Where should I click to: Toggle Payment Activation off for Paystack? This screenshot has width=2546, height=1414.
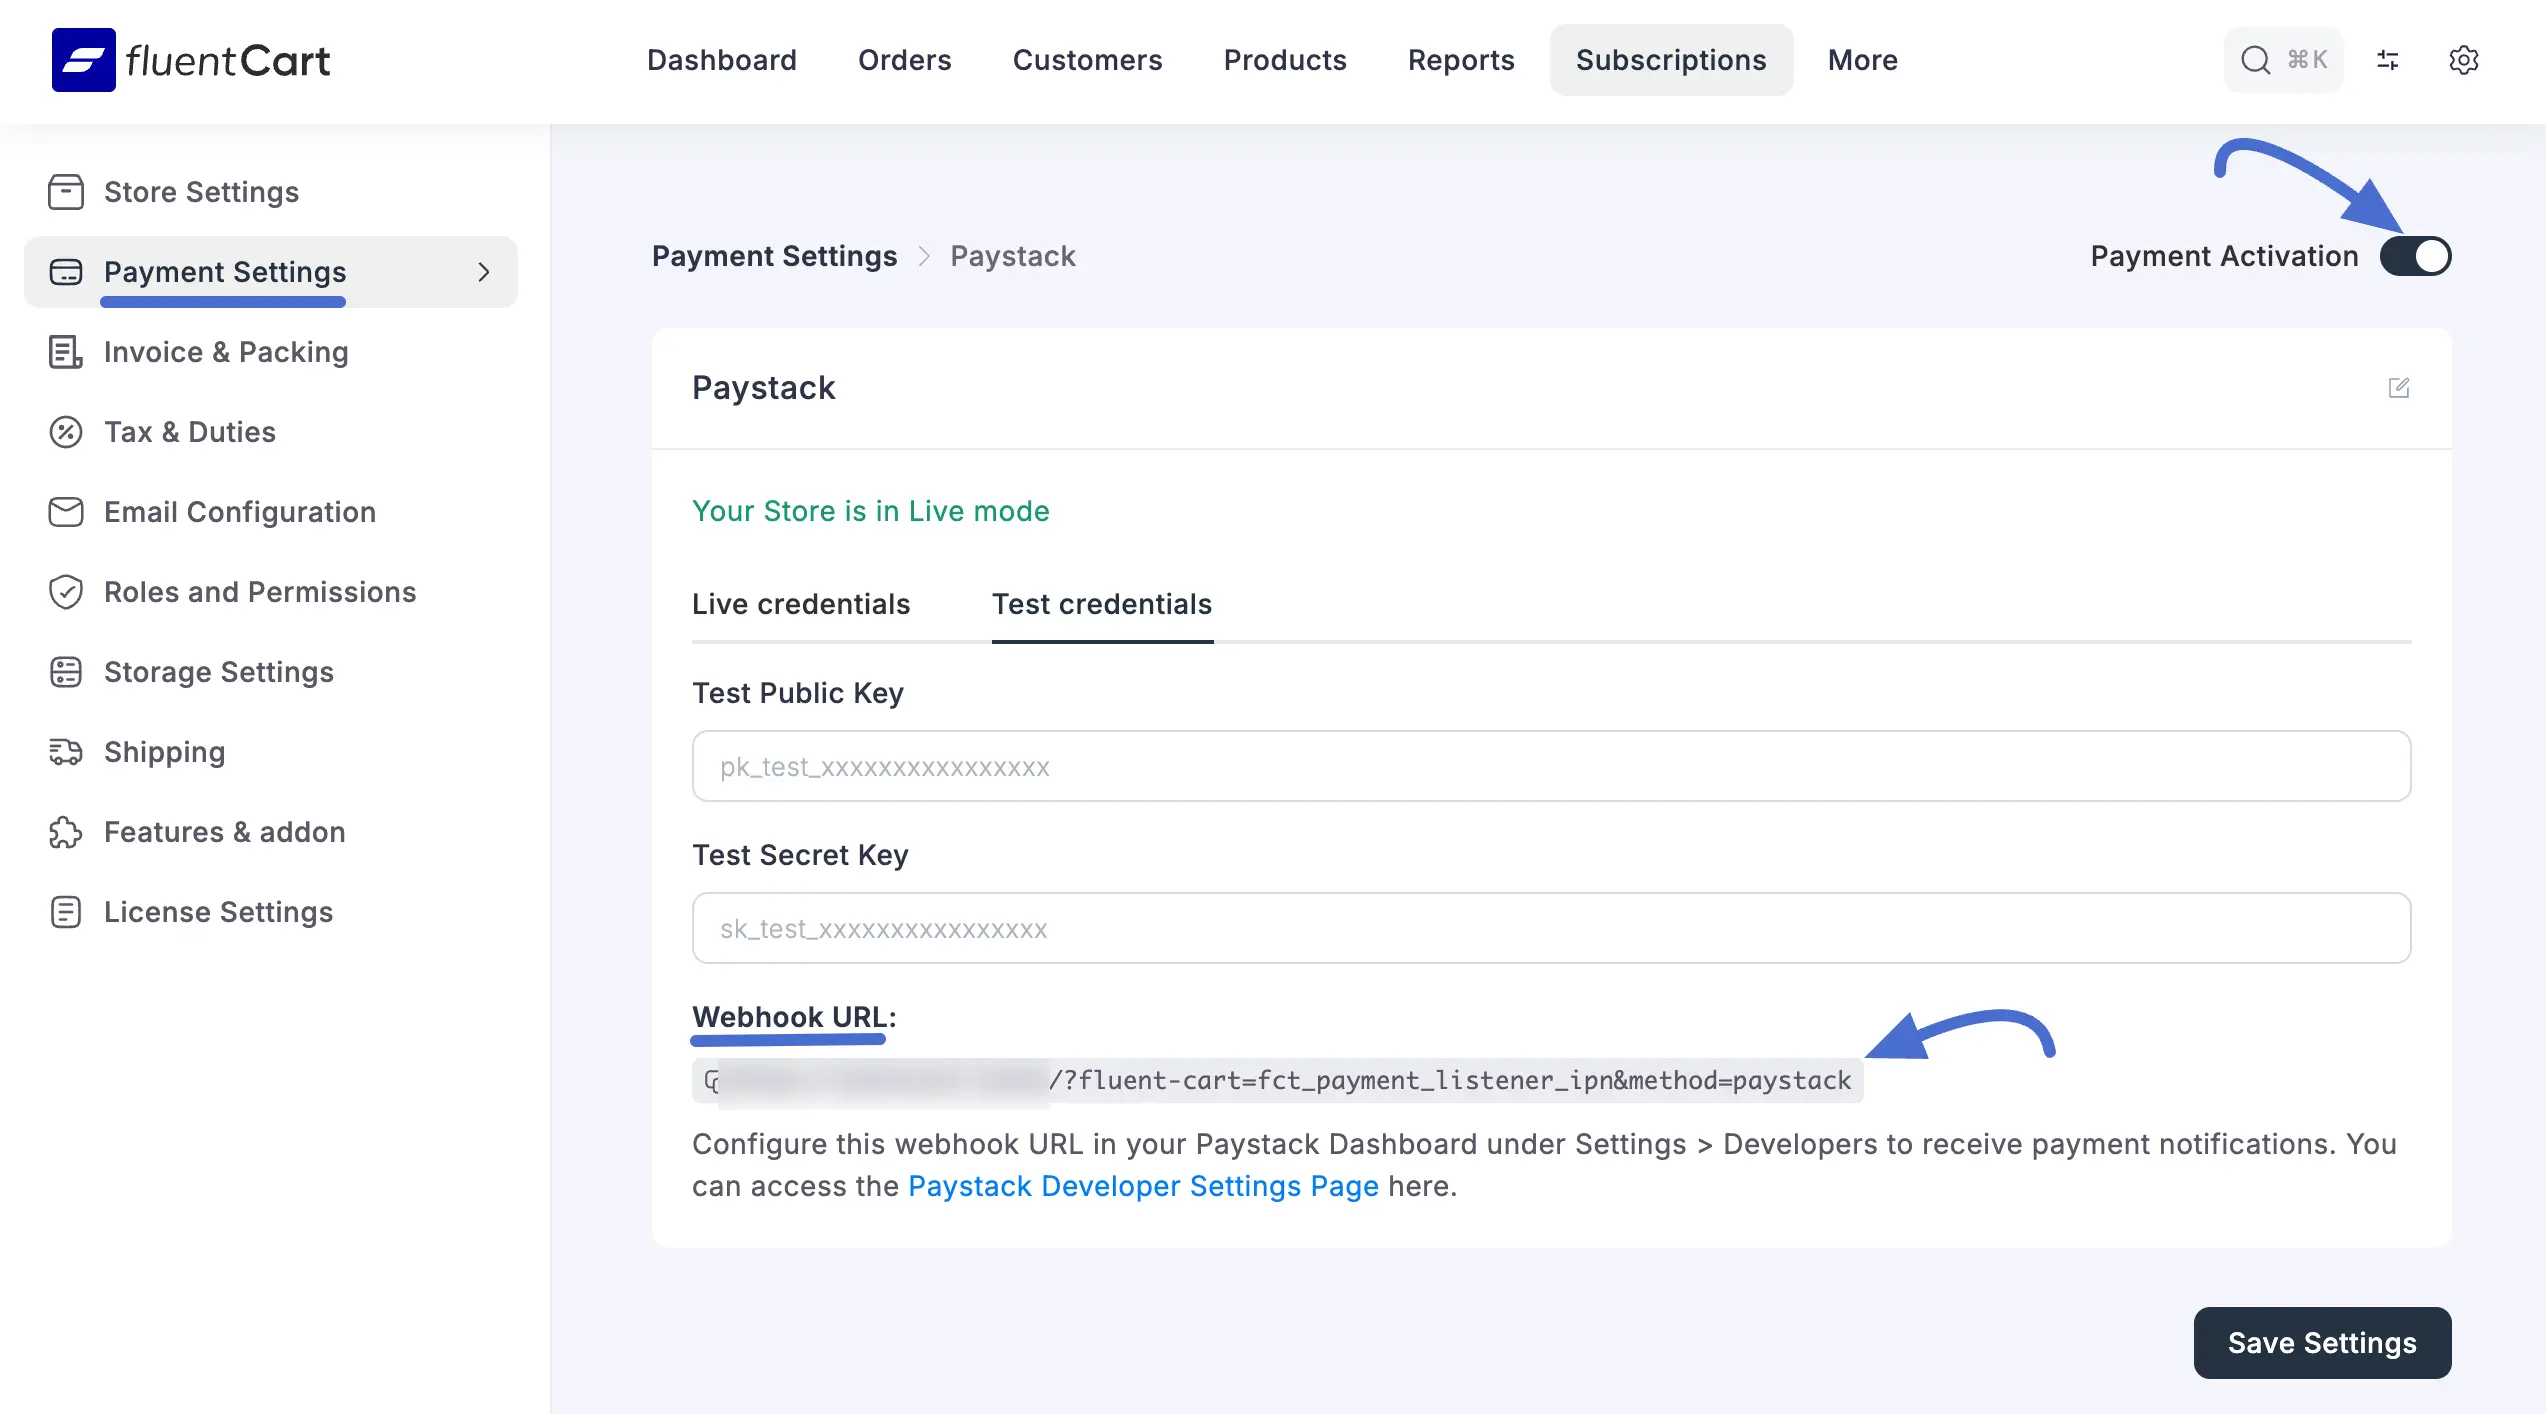[x=2415, y=256]
